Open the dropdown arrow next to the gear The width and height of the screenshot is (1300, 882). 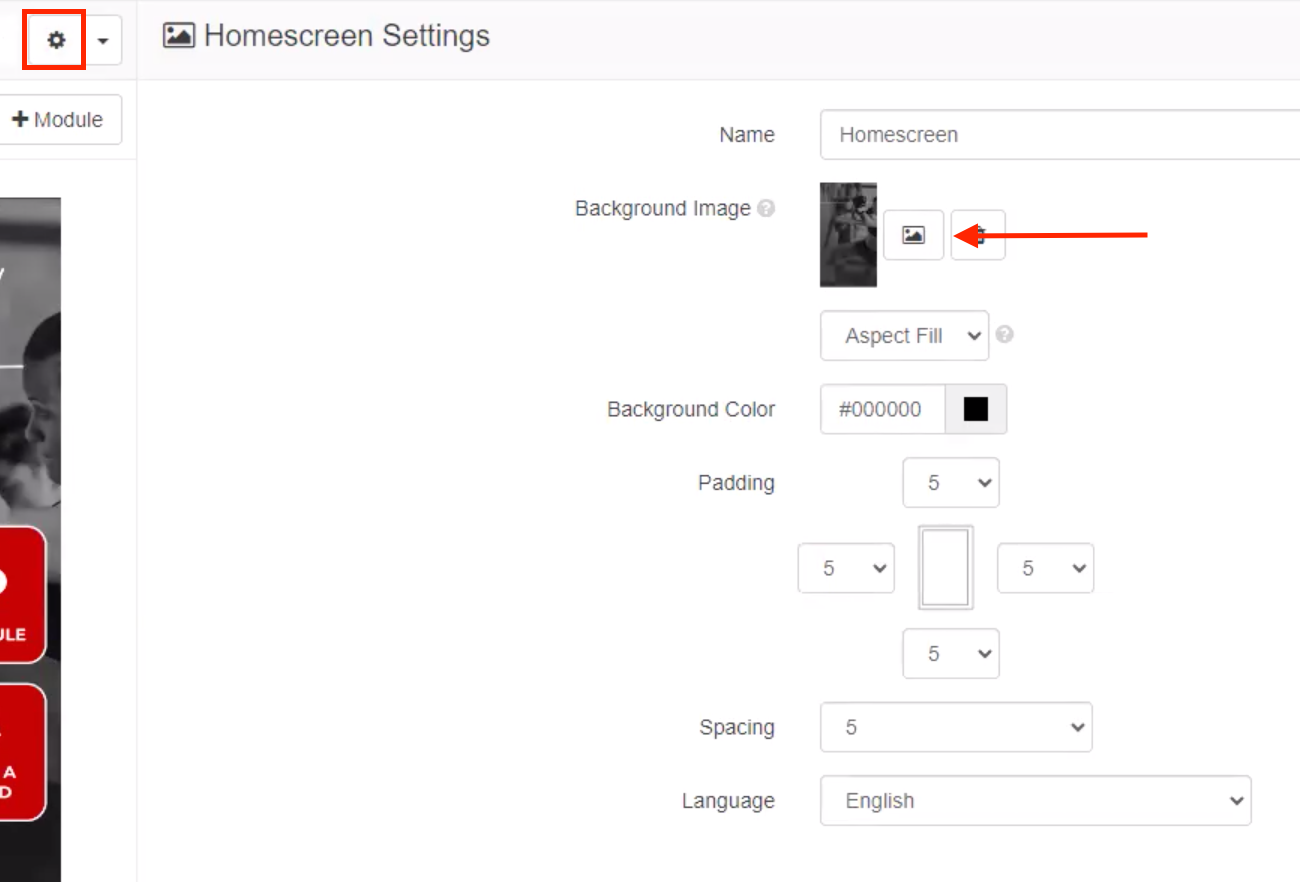point(103,39)
